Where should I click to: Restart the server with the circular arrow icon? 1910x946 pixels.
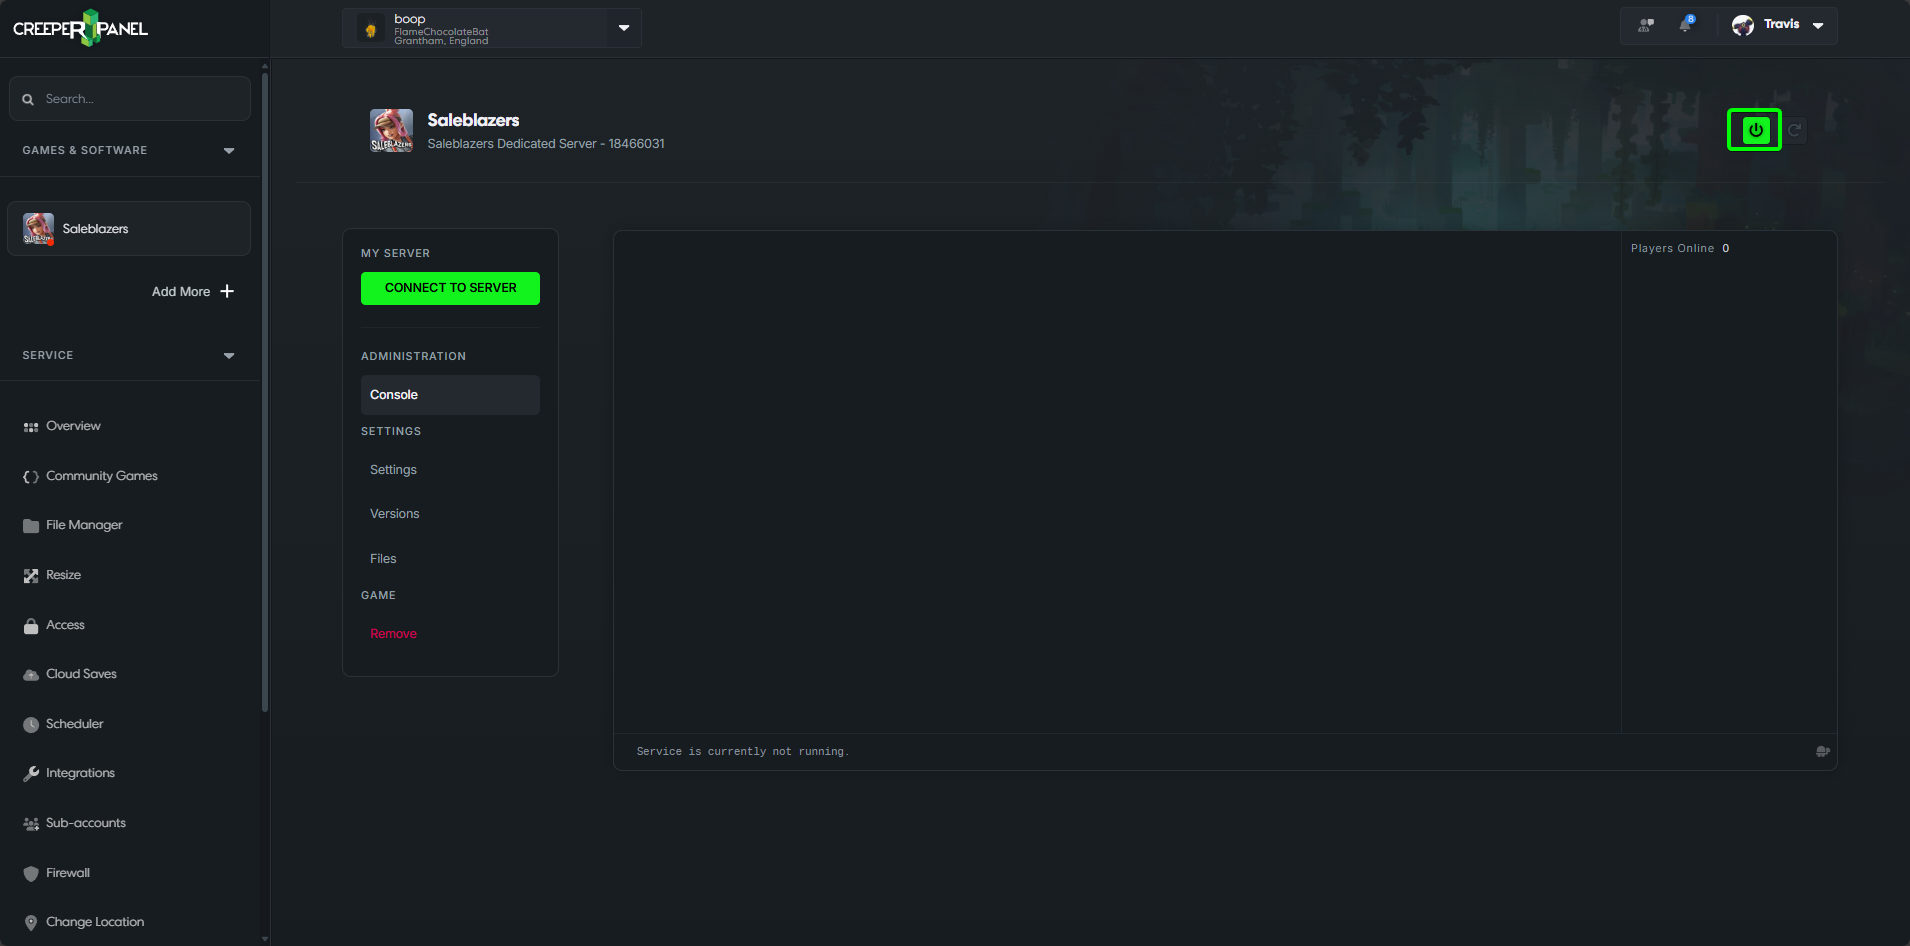point(1795,130)
